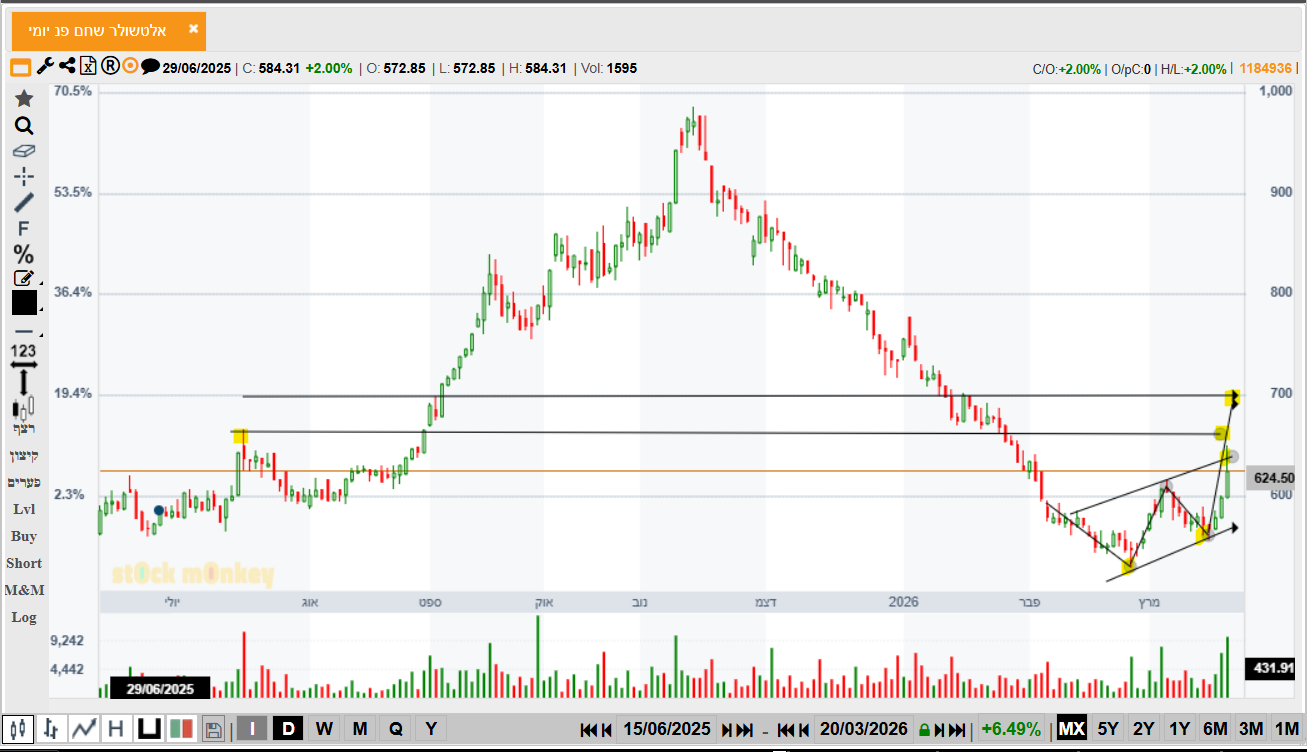Click the green-red color scheme icon

click(x=181, y=729)
